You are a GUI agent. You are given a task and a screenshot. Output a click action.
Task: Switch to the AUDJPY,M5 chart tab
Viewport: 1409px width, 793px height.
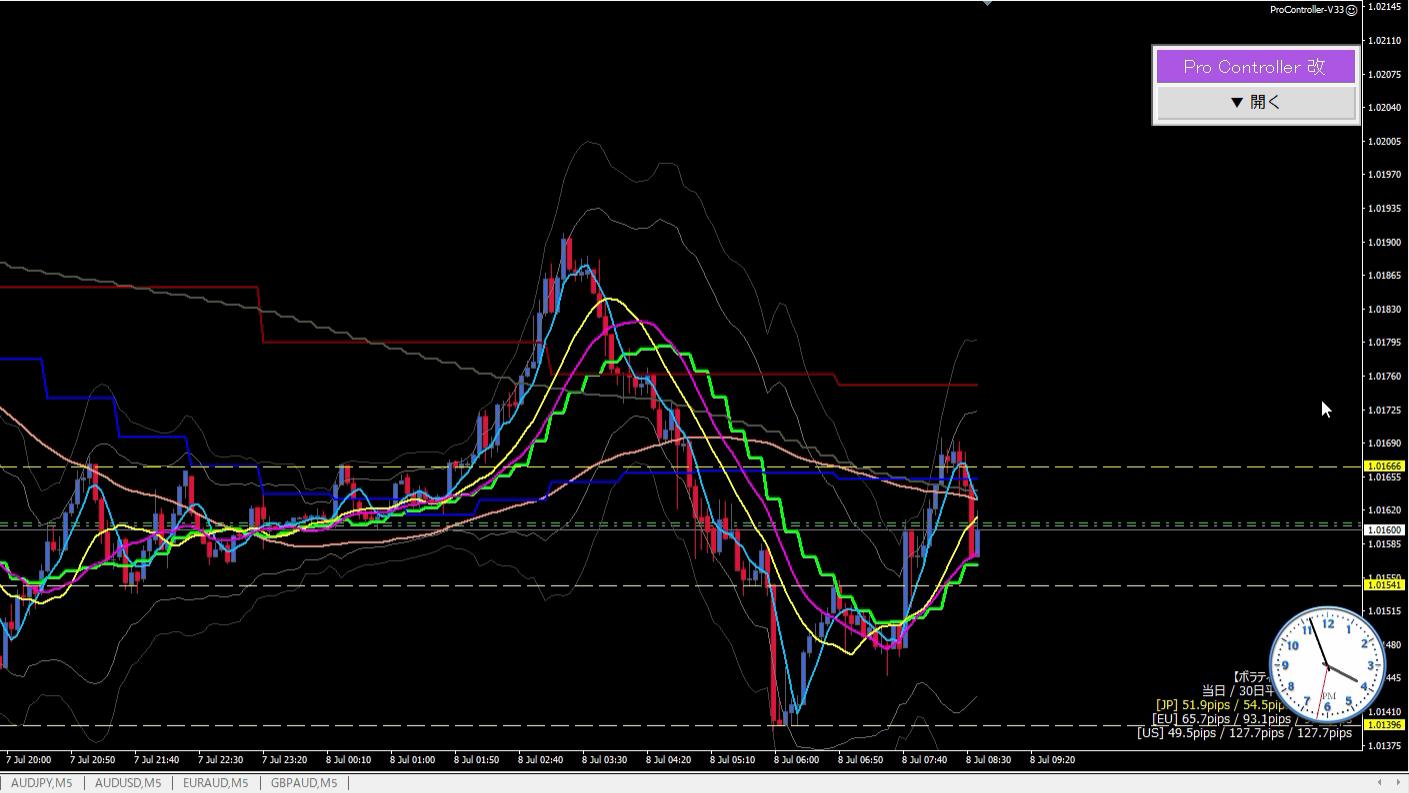click(42, 783)
